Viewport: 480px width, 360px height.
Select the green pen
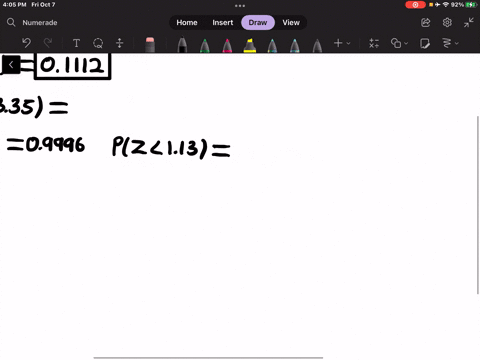point(205,45)
